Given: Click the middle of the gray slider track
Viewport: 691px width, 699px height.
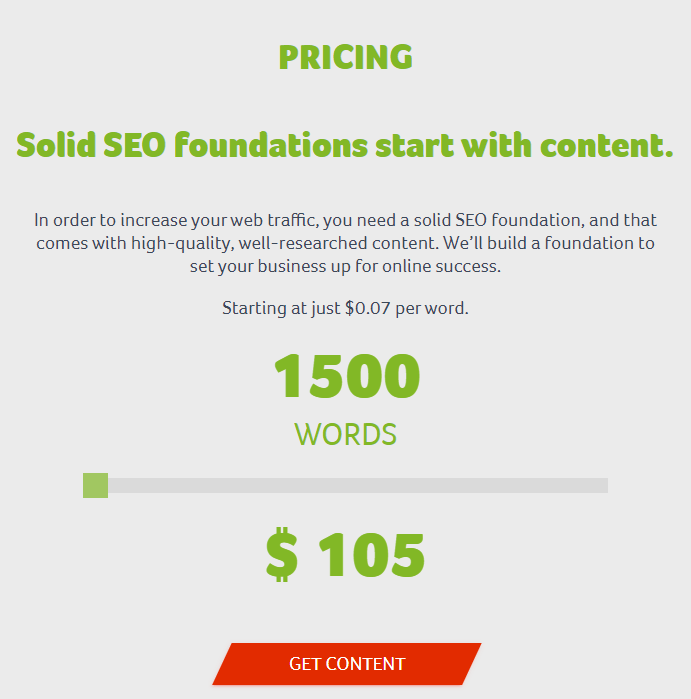Looking at the screenshot, I should [346, 485].
